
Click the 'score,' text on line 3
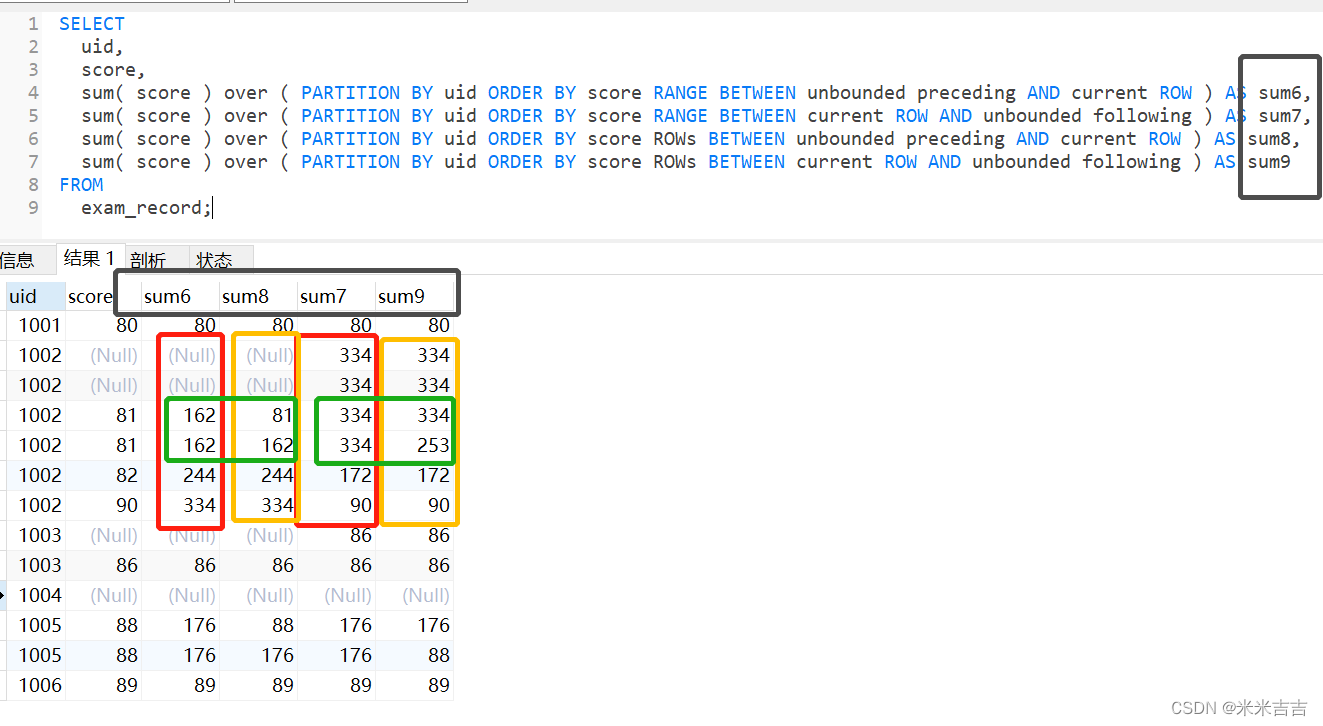pos(114,70)
